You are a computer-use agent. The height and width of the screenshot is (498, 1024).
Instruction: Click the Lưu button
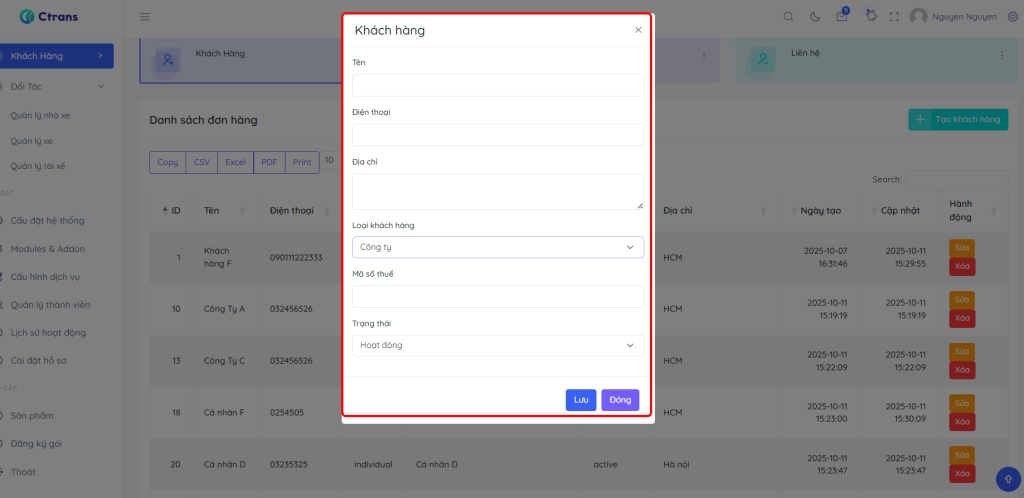[580, 400]
